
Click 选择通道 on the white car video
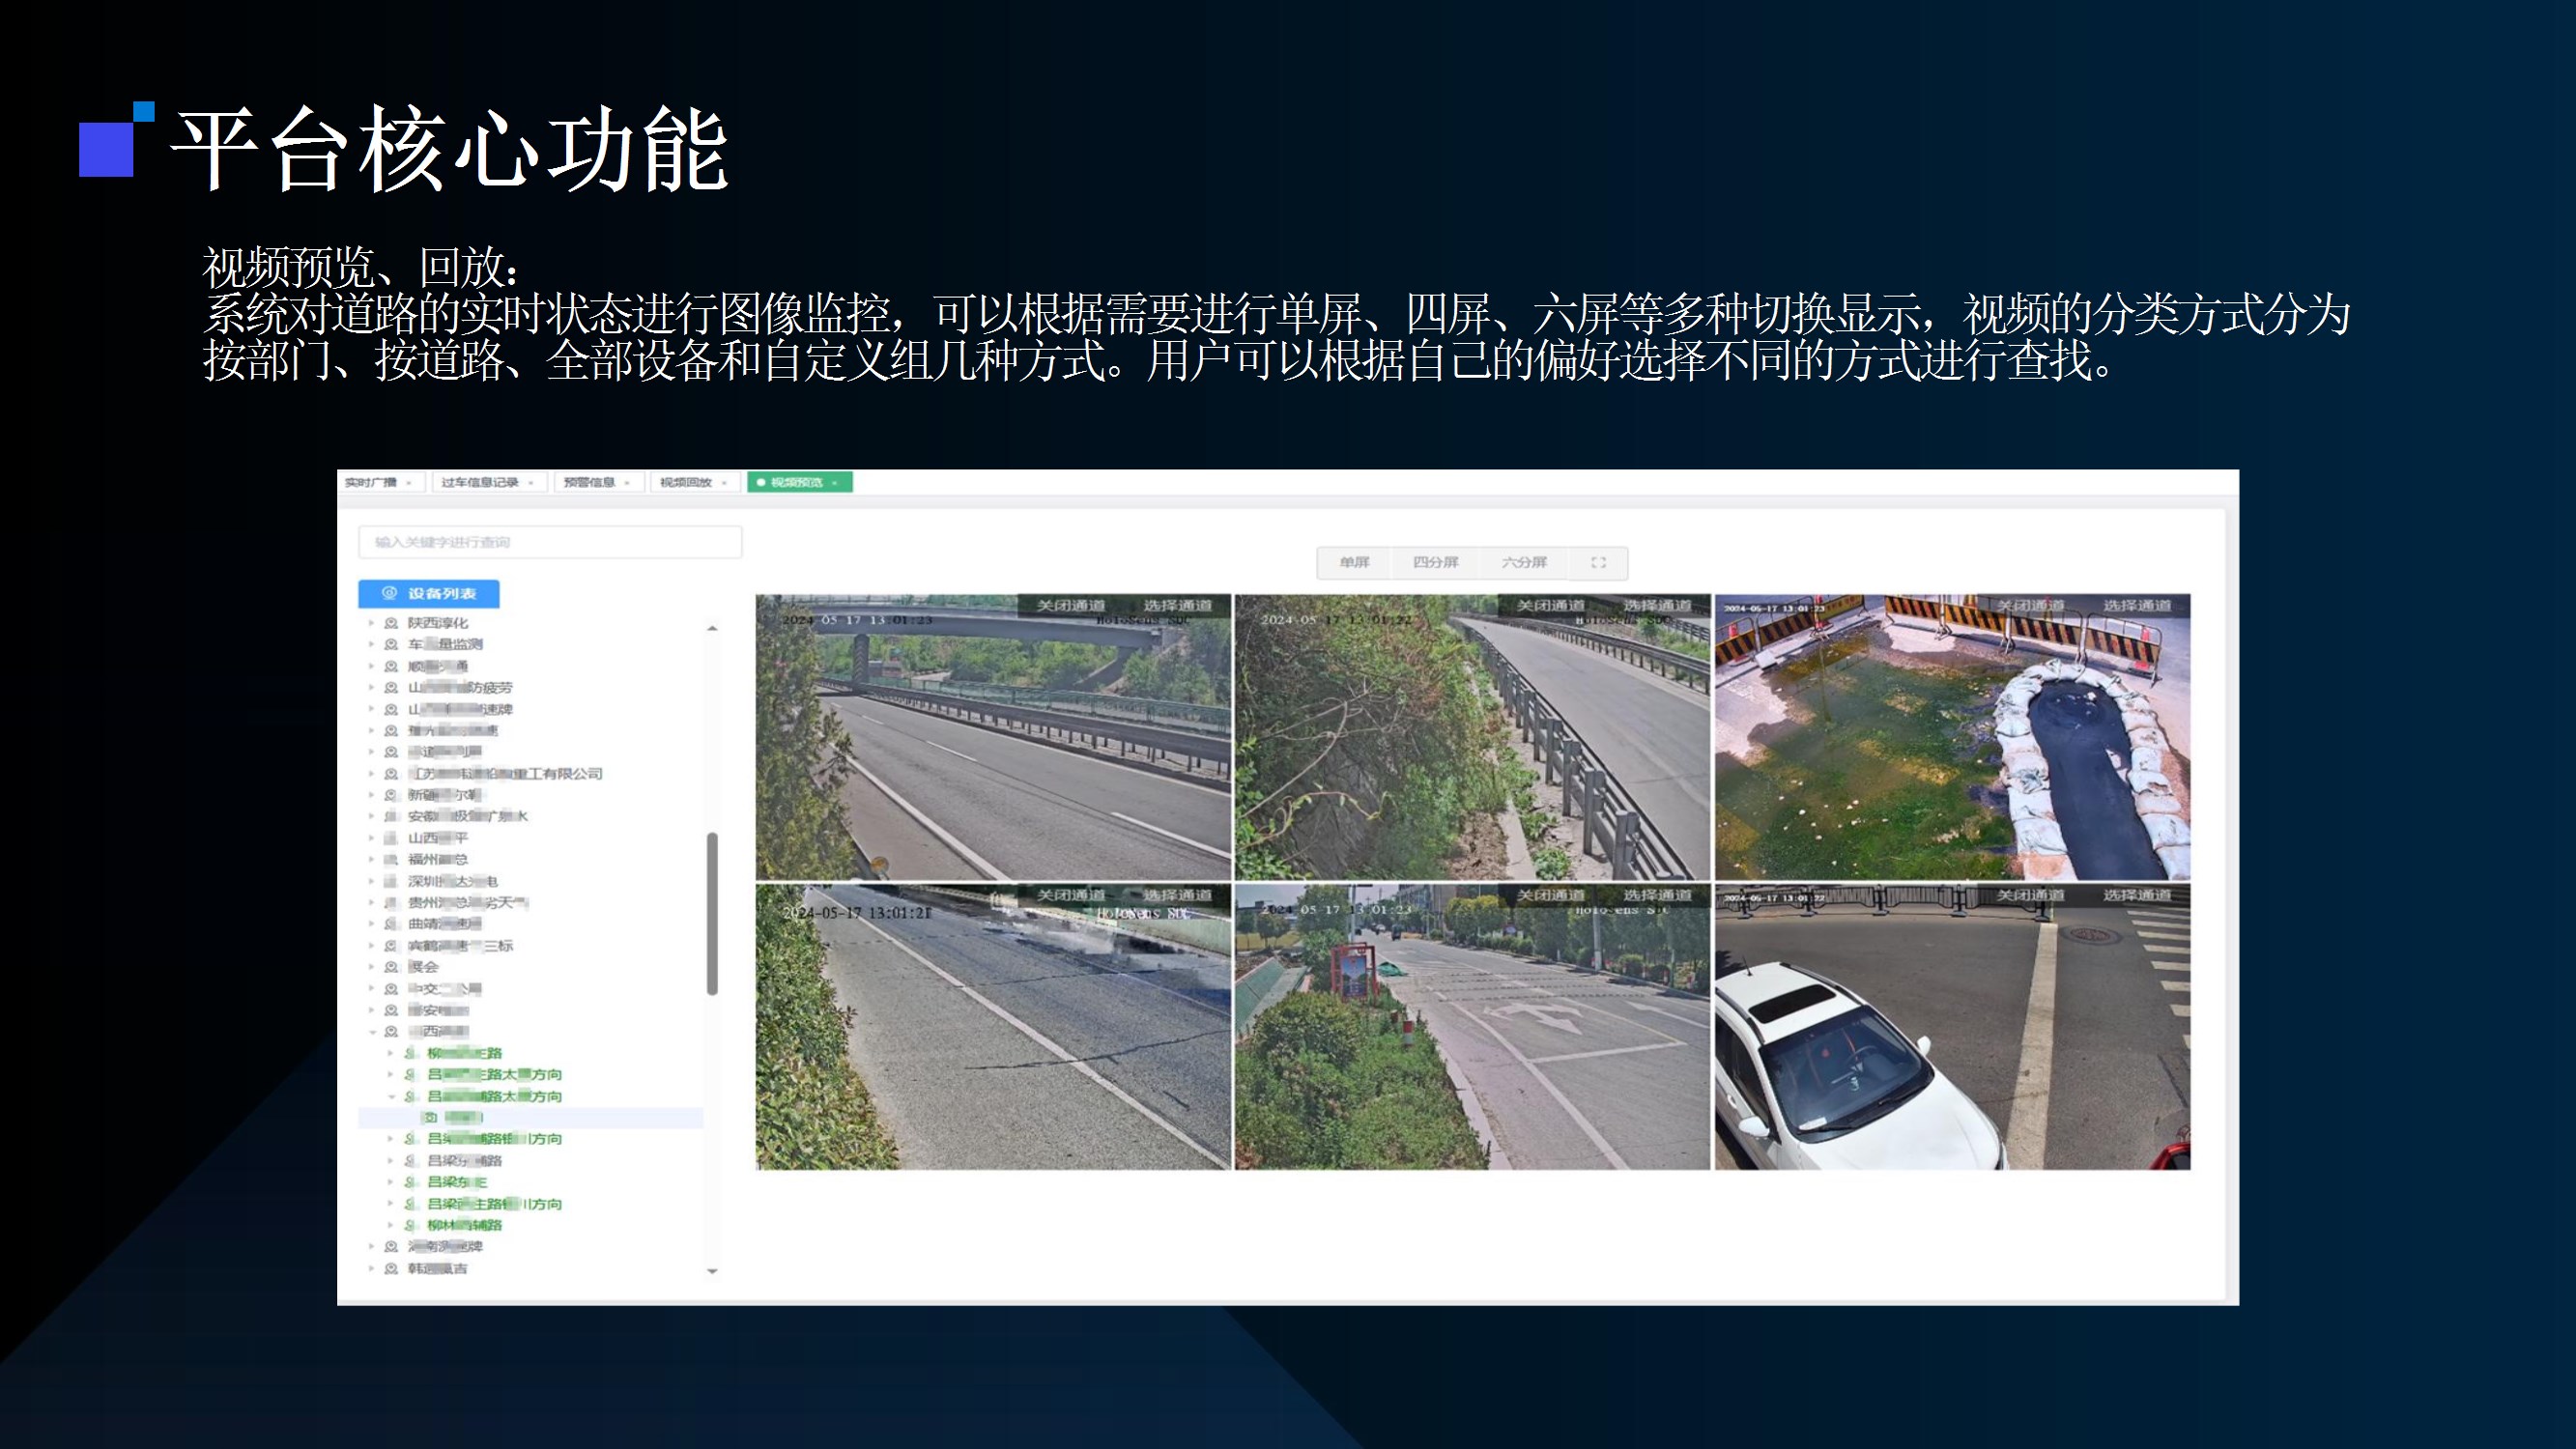point(2136,895)
